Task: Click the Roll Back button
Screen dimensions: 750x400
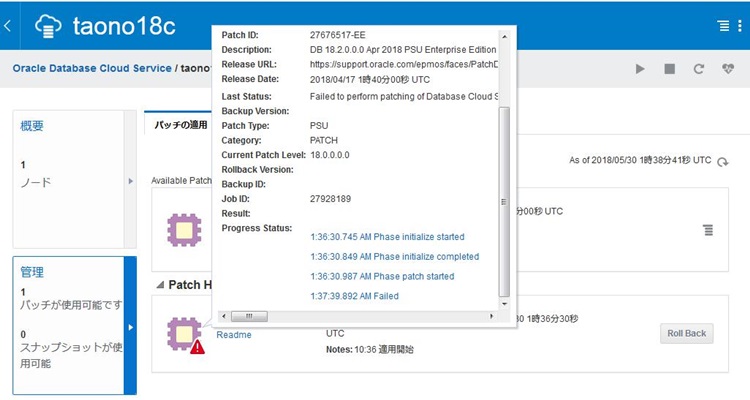Action: point(687,333)
